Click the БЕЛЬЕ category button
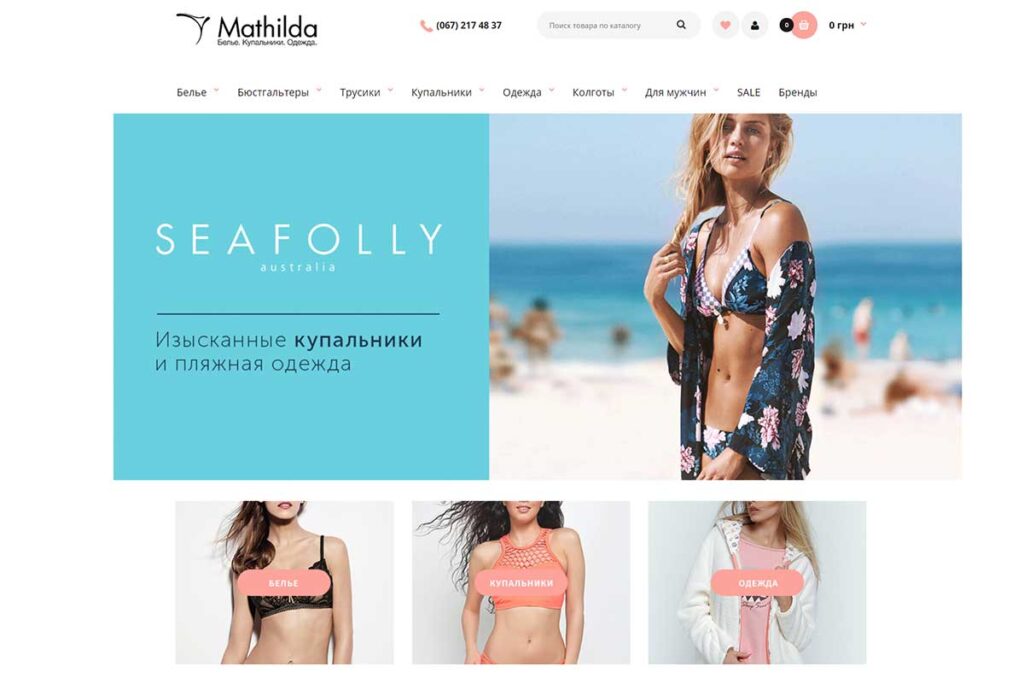This screenshot has height=683, width=1024. coord(283,582)
